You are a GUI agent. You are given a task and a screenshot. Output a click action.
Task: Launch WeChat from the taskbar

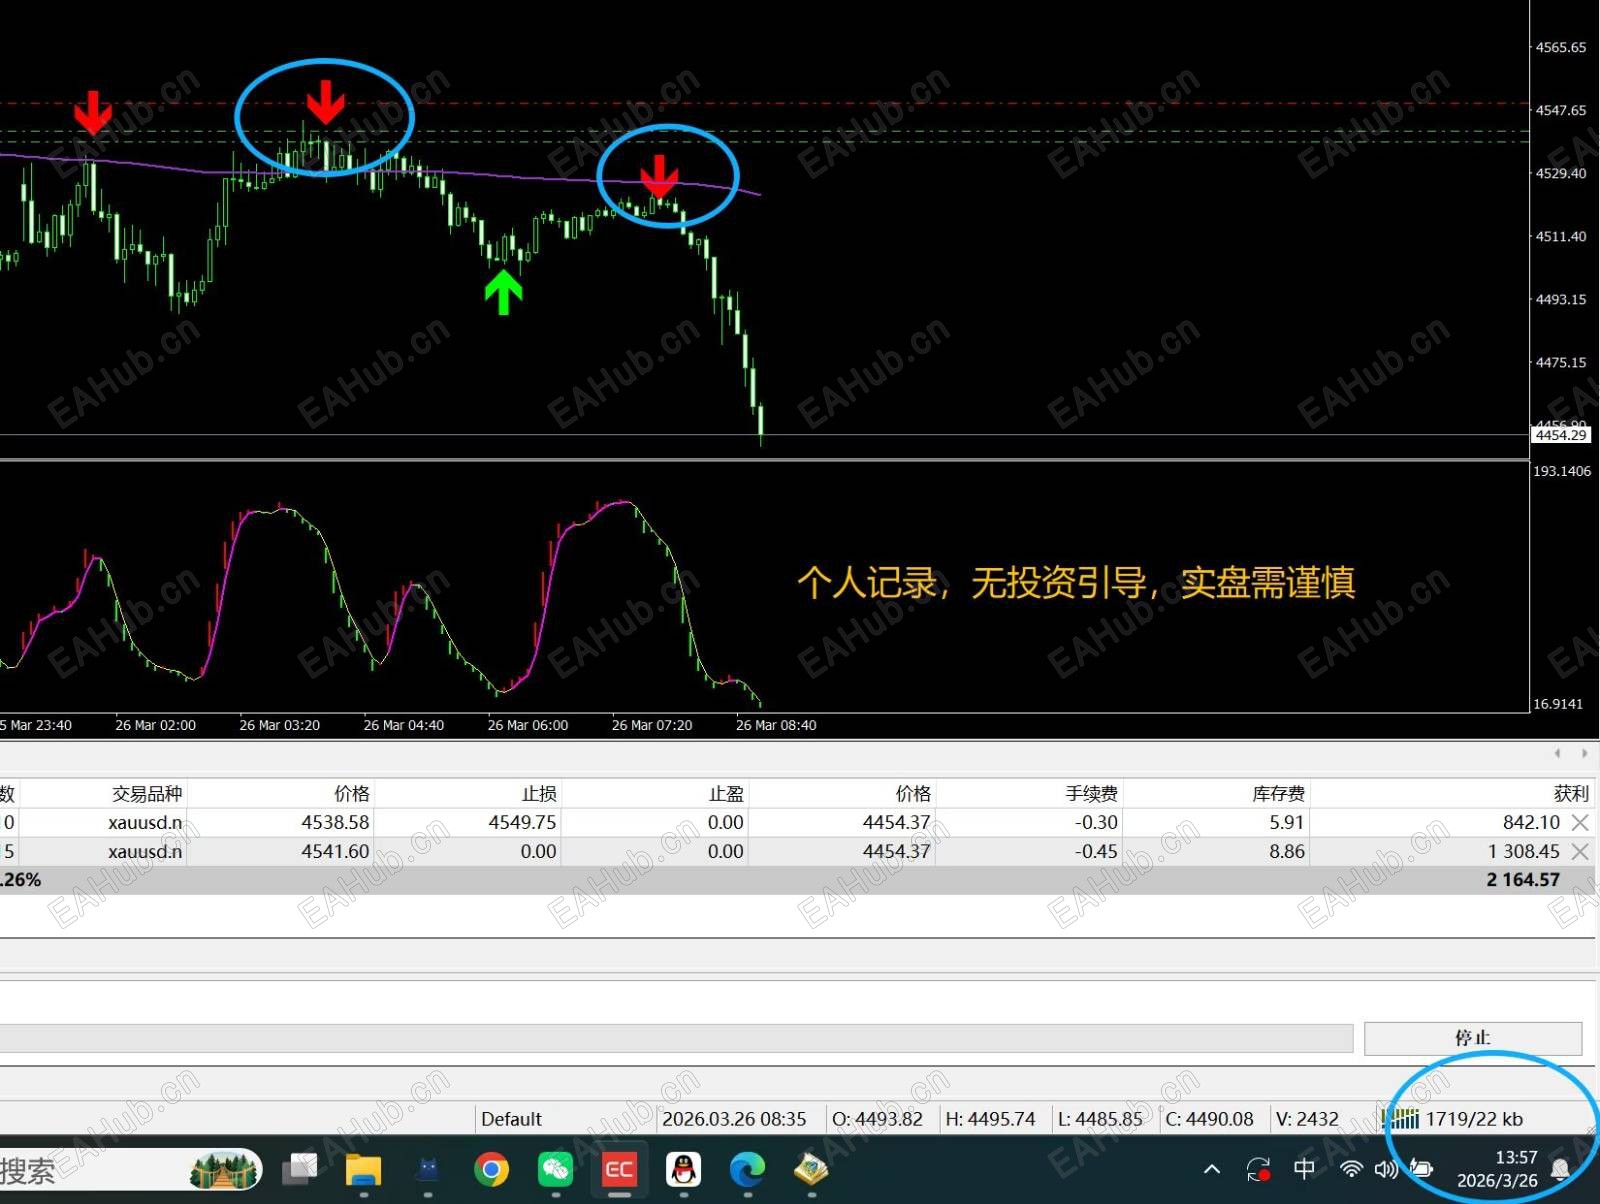pos(555,1169)
